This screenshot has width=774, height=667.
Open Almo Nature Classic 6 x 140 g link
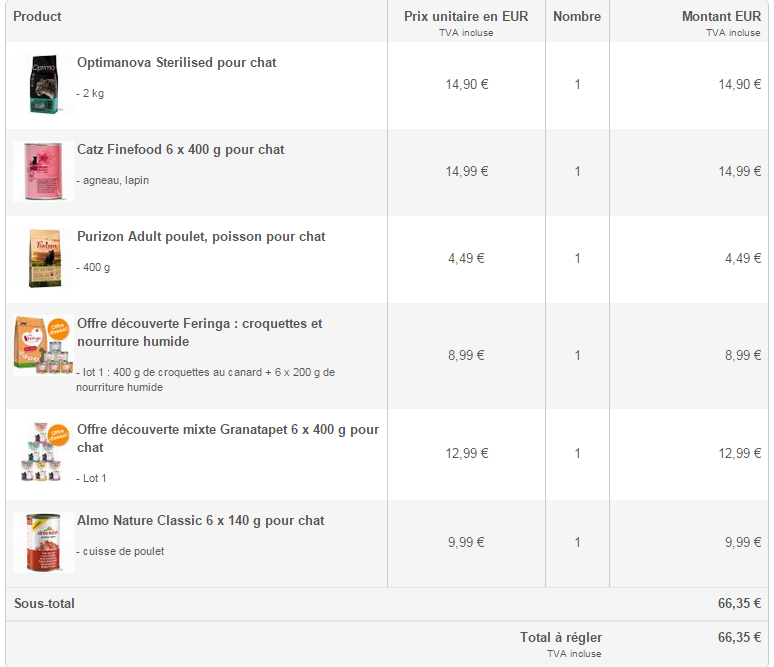(200, 521)
